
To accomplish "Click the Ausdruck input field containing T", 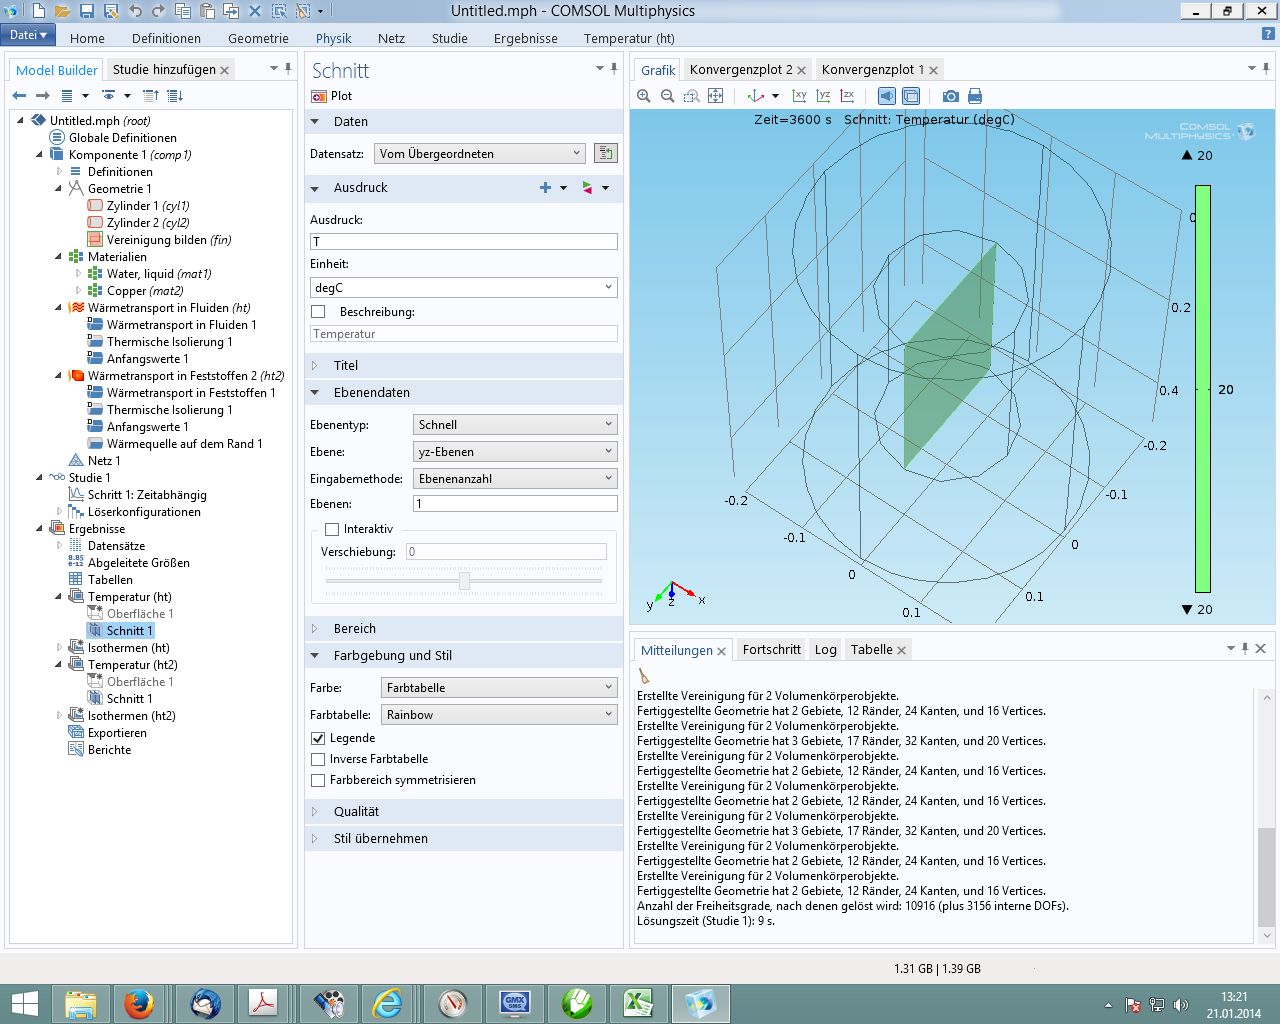I will click(464, 241).
